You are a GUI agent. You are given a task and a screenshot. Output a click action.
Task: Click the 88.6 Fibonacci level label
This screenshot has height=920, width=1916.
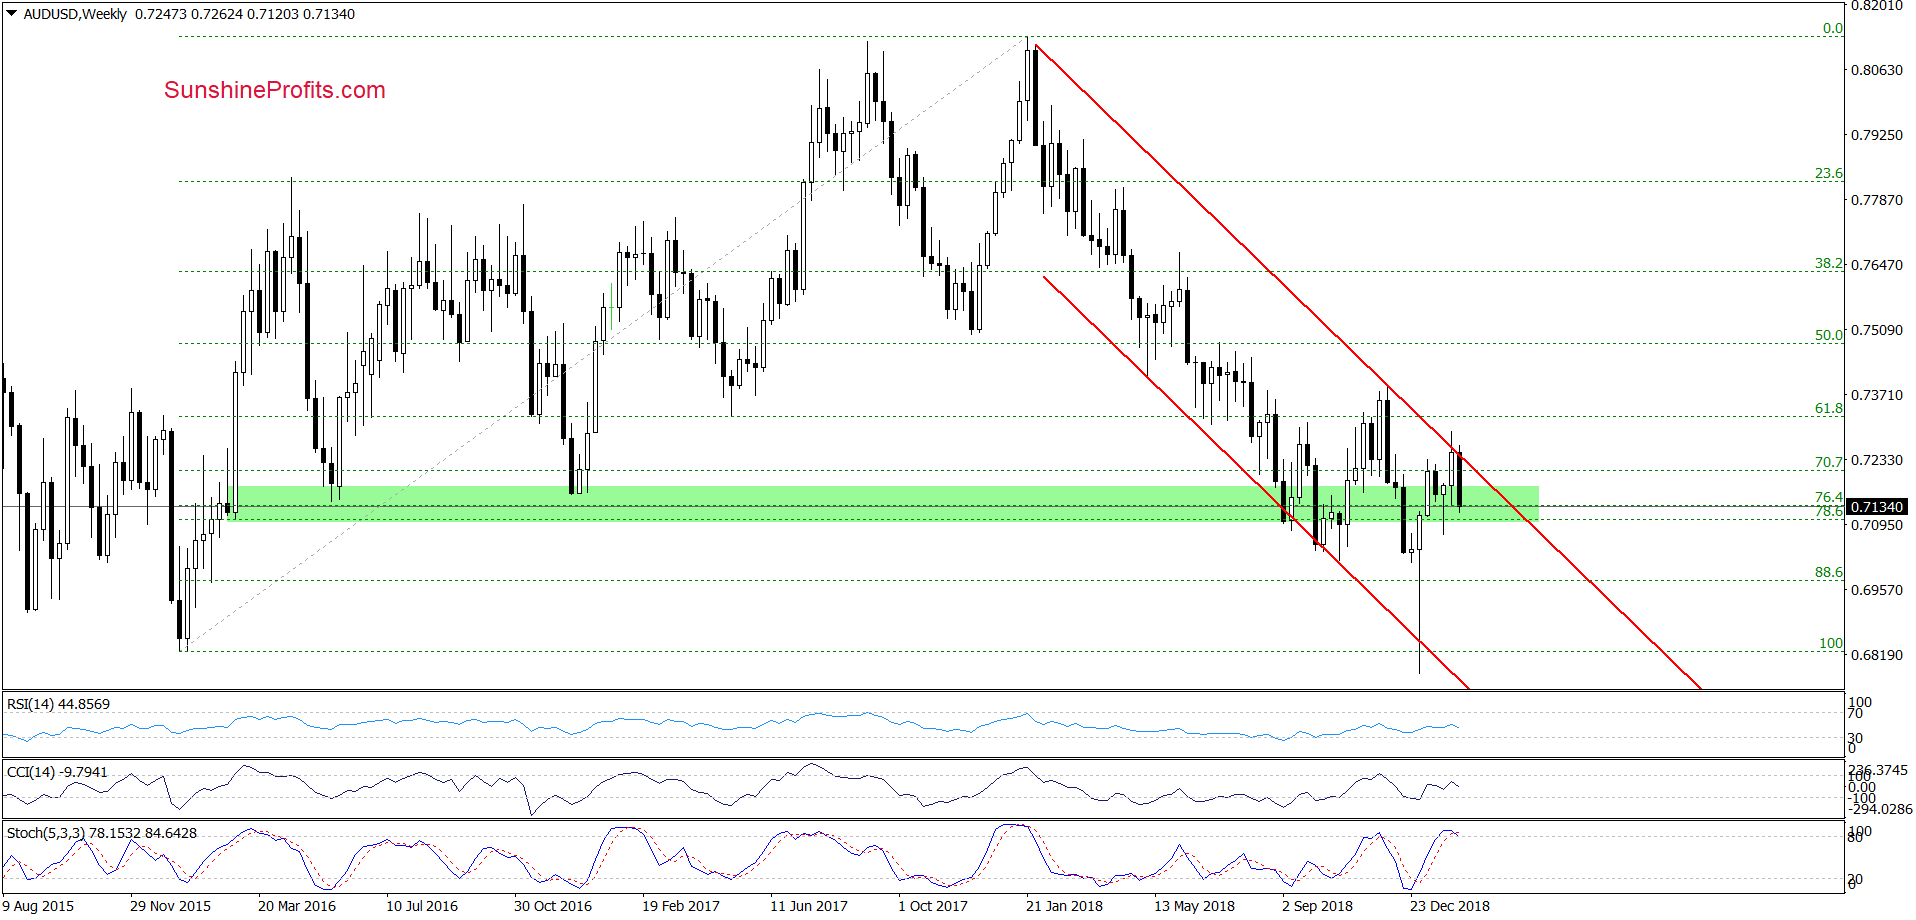click(x=1829, y=572)
